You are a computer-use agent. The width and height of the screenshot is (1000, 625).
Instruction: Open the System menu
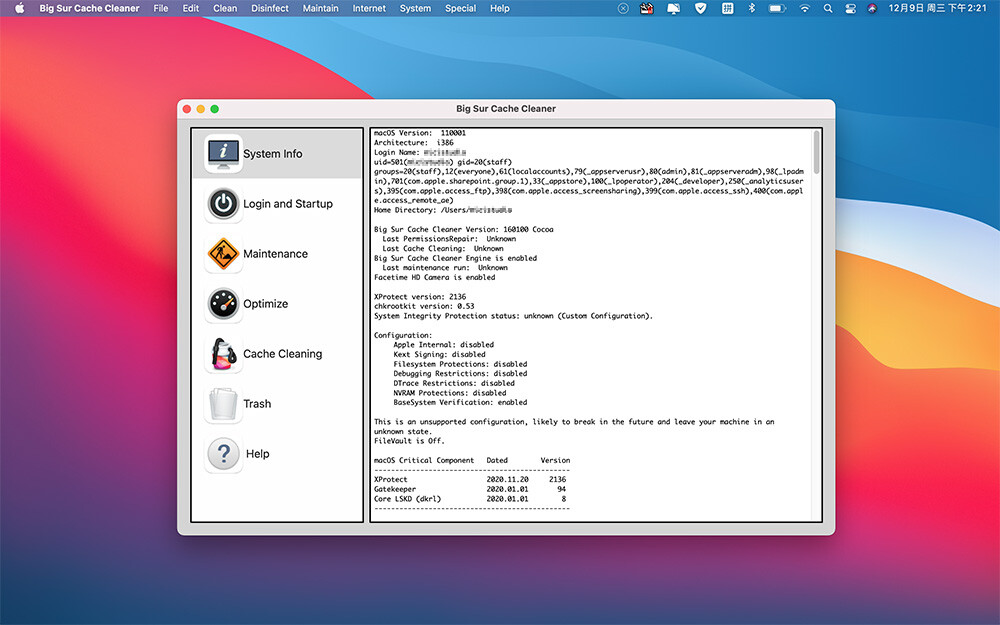pos(415,8)
